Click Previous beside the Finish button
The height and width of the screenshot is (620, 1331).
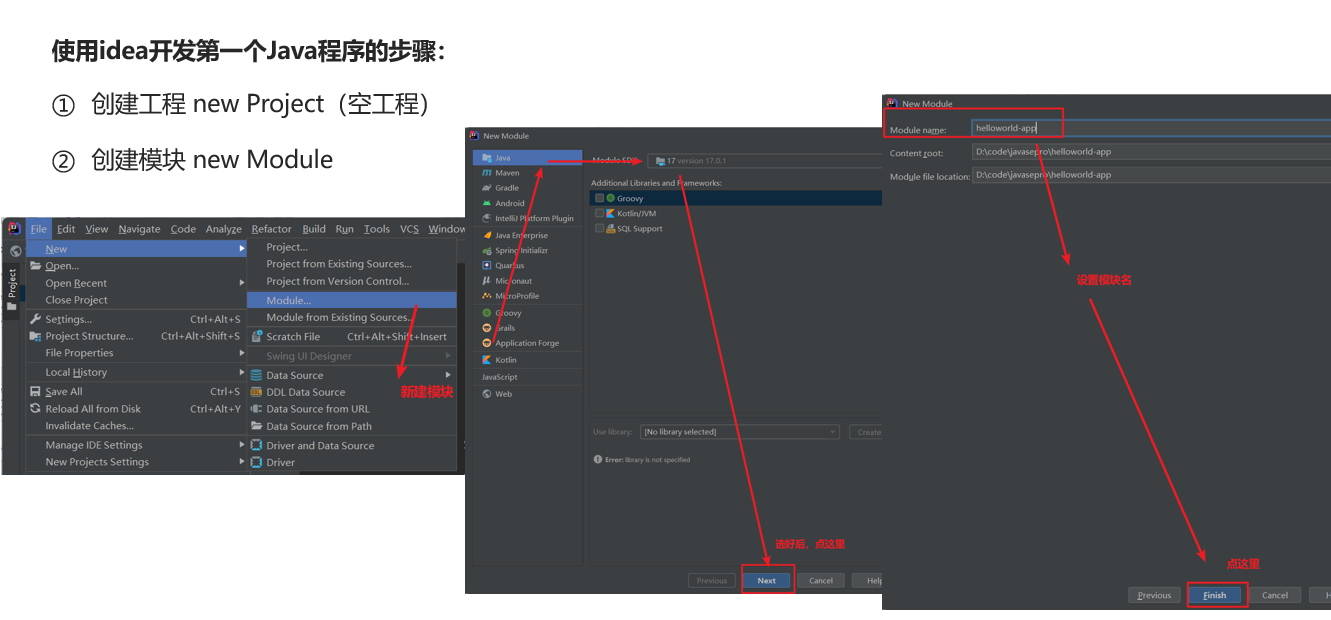pos(1154,595)
